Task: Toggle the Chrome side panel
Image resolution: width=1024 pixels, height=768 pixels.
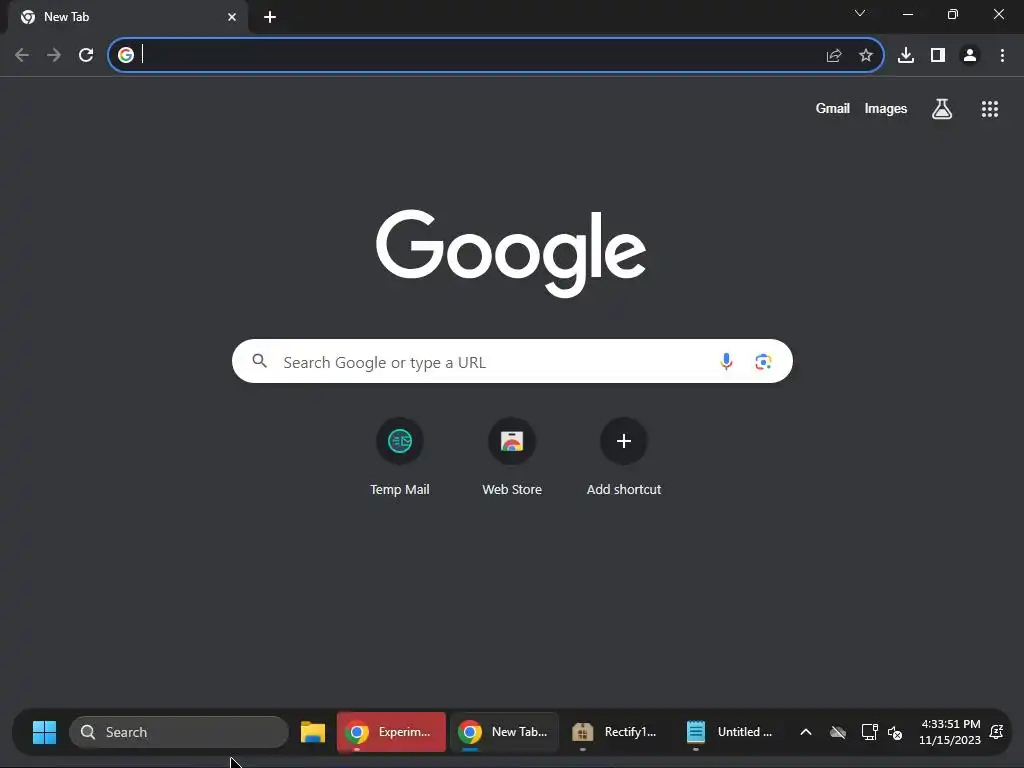Action: pos(938,55)
